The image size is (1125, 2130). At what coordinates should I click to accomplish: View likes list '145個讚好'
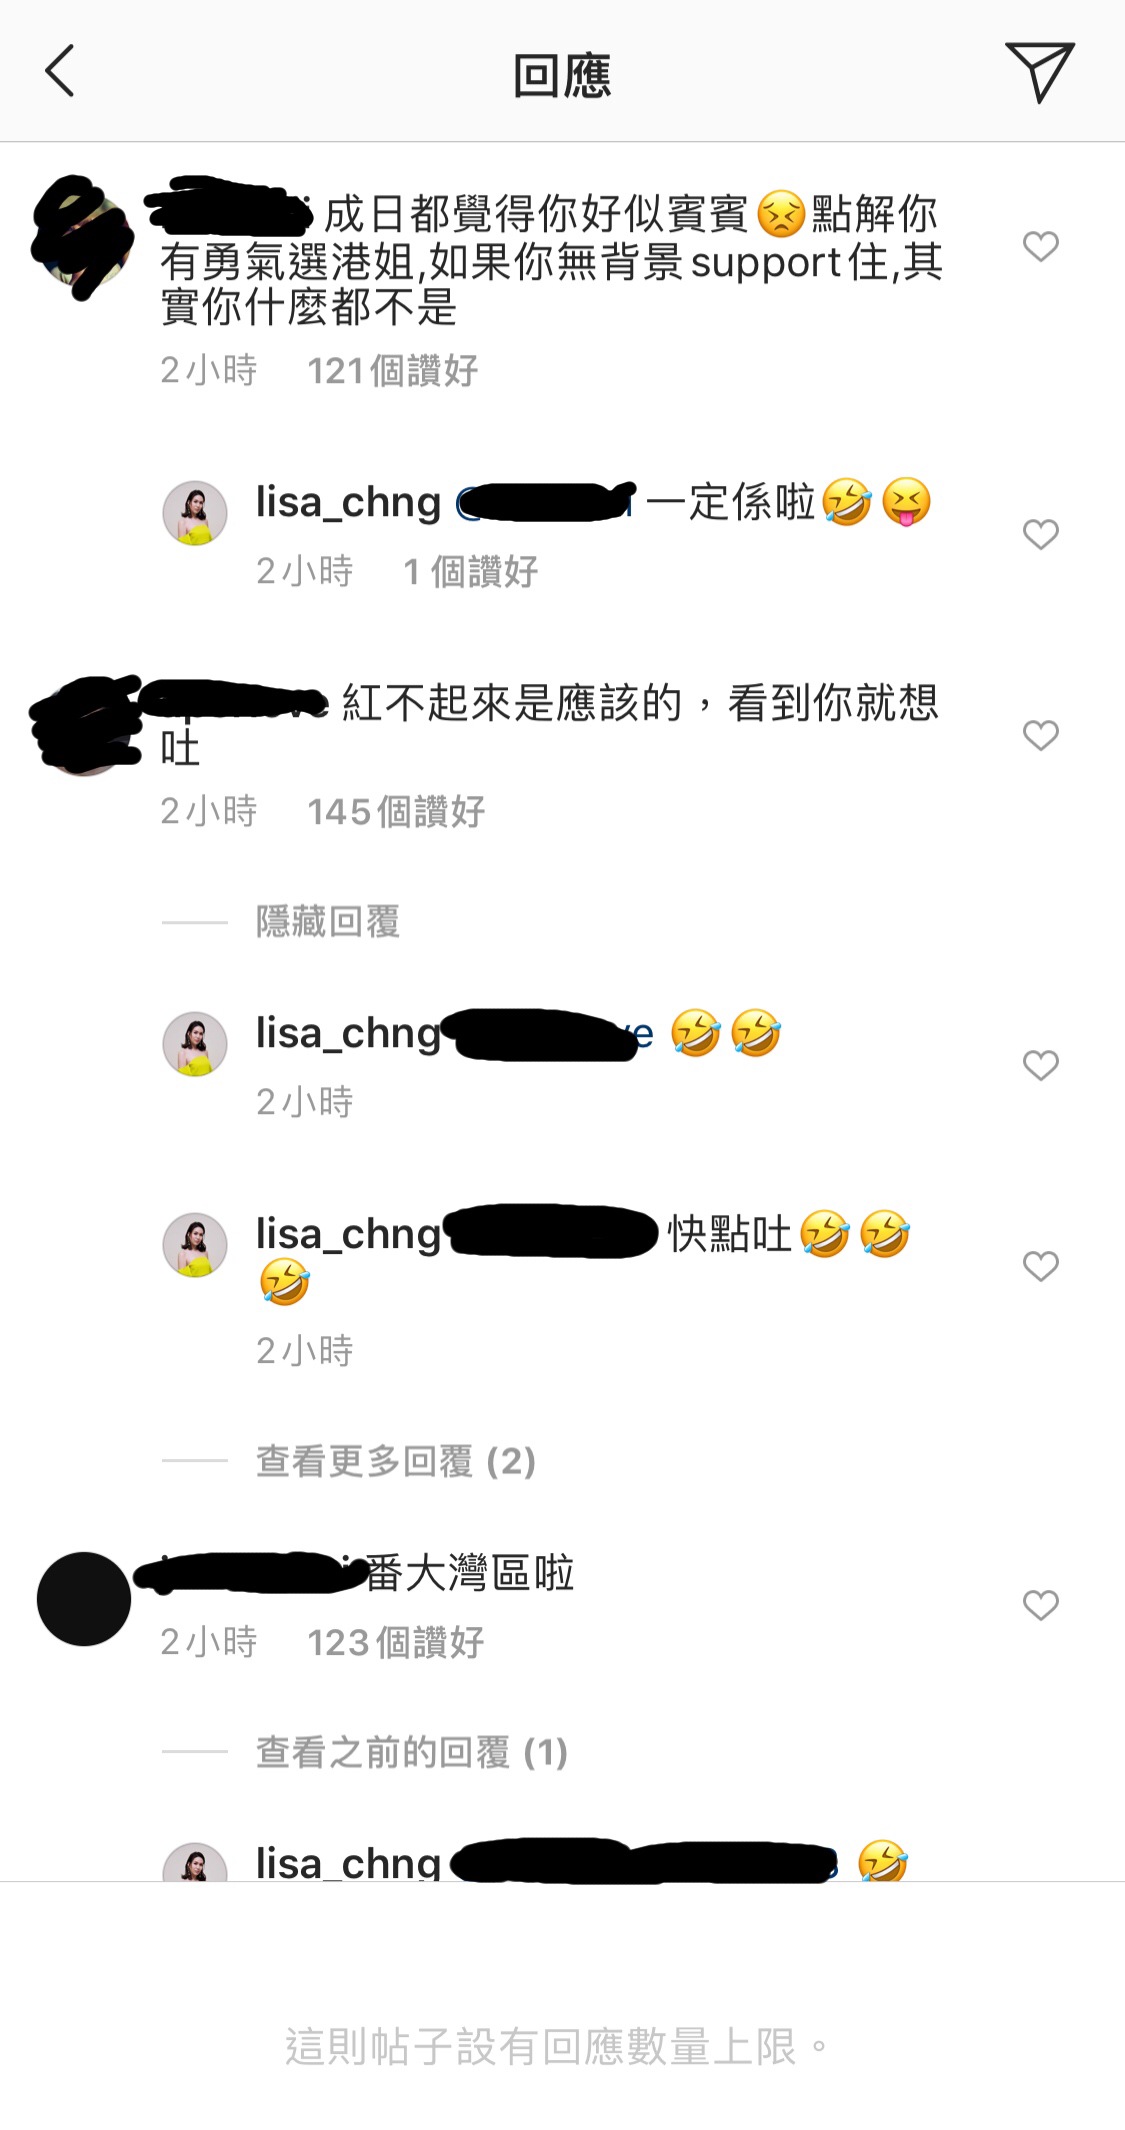tap(396, 812)
